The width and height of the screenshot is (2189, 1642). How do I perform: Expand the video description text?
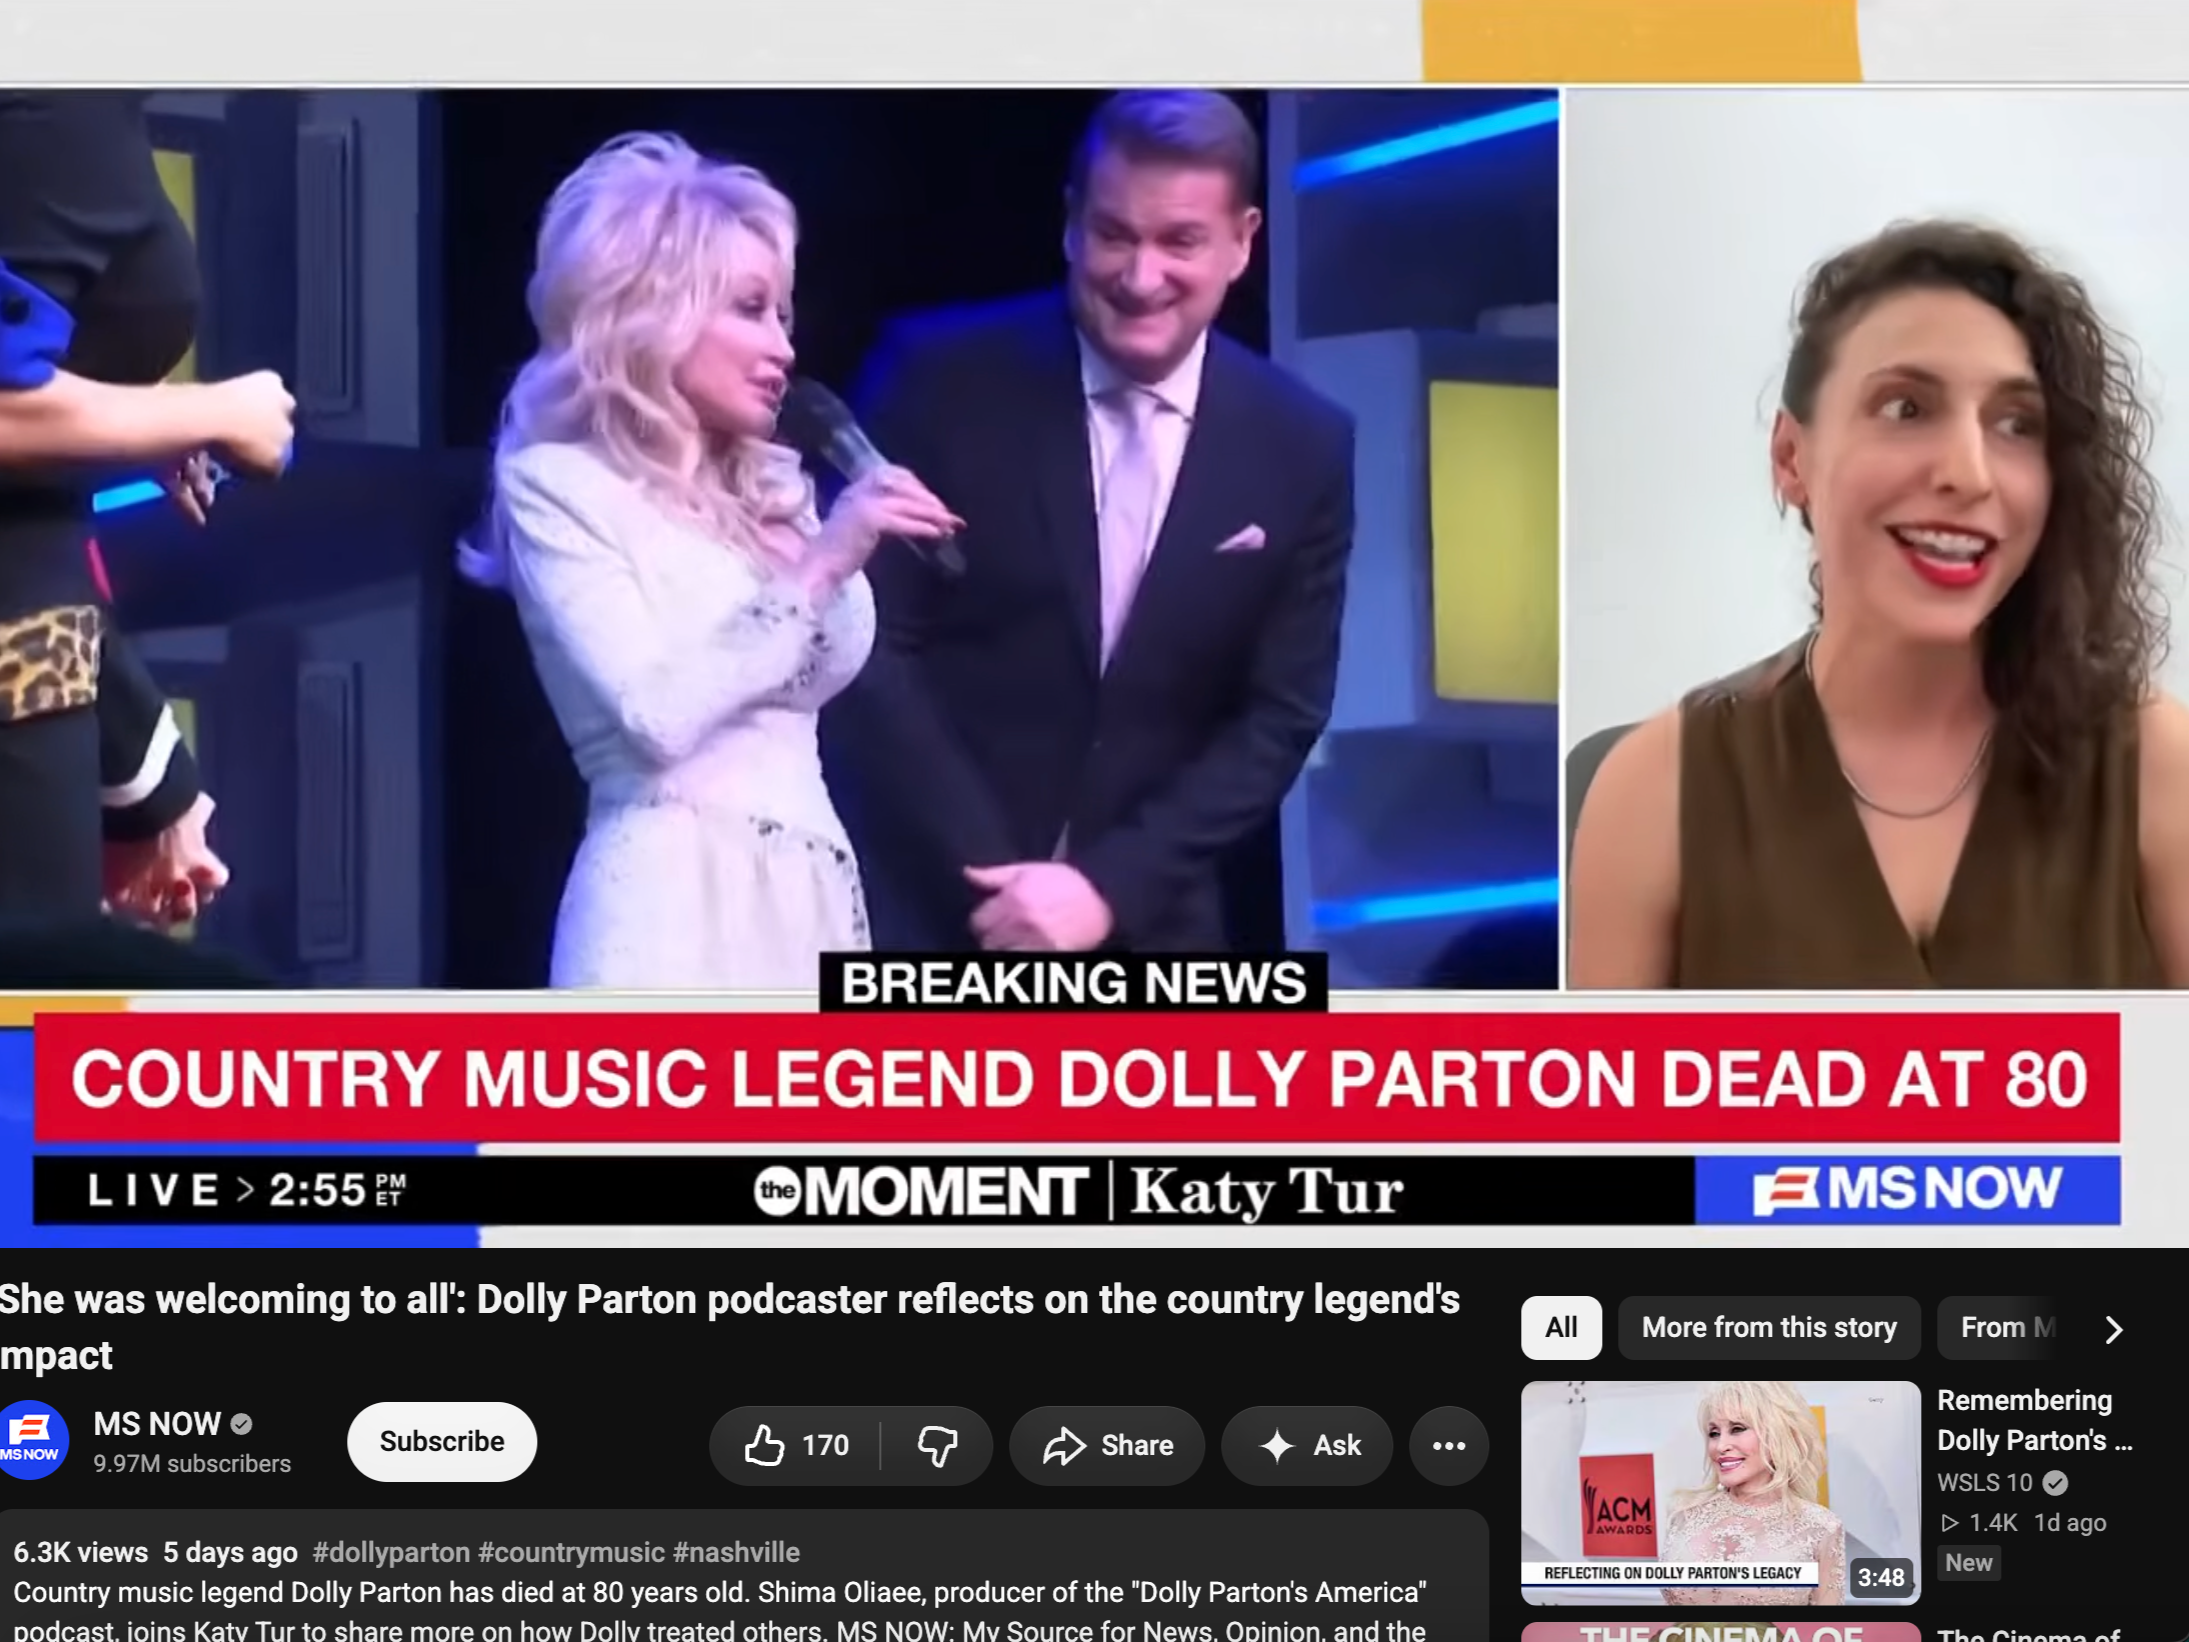click(x=720, y=1611)
